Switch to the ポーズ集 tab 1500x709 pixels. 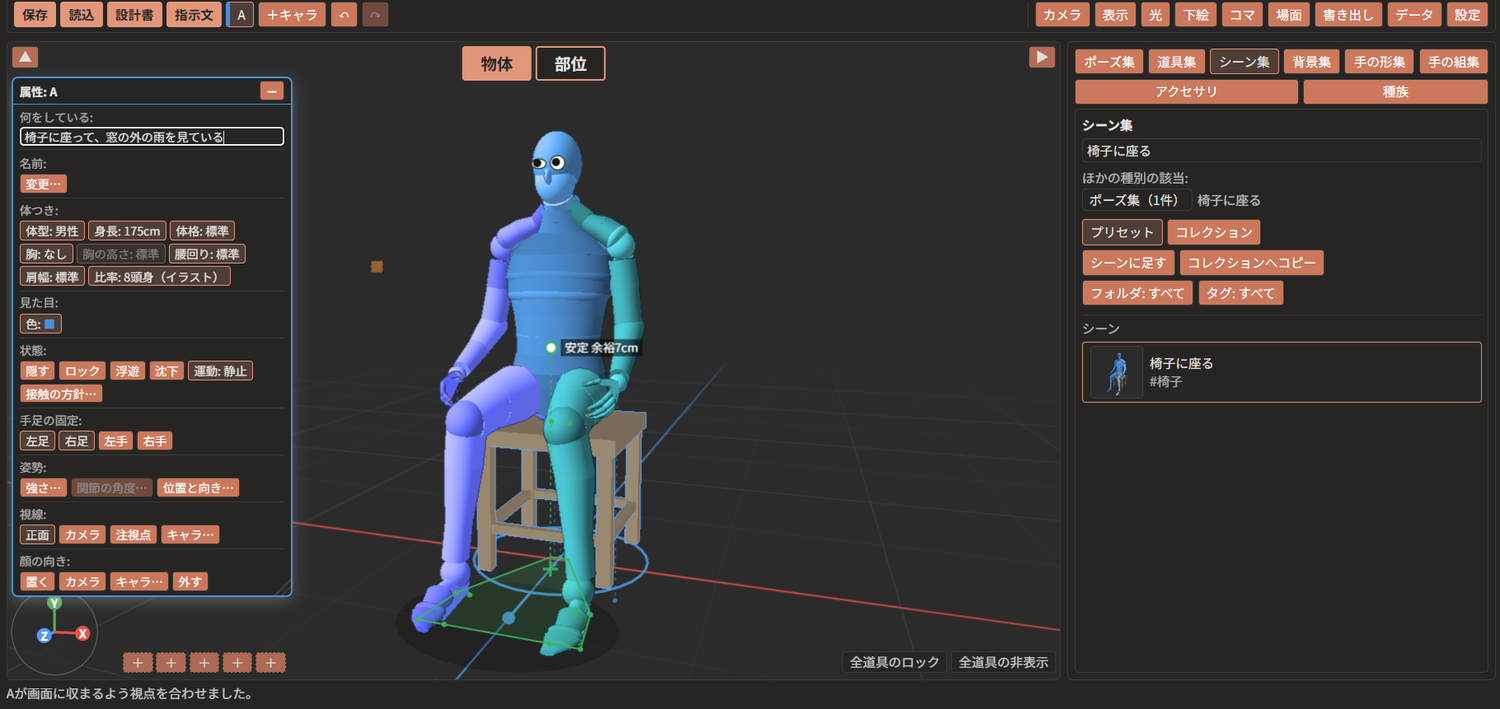1109,62
